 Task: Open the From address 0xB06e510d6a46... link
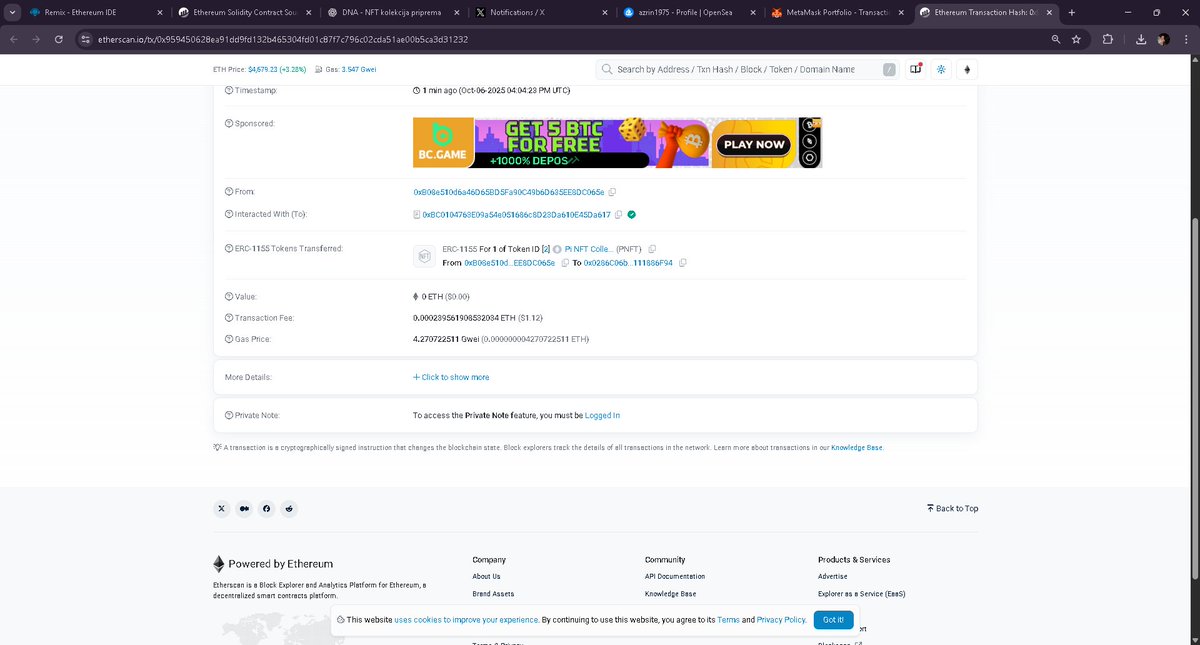click(509, 192)
